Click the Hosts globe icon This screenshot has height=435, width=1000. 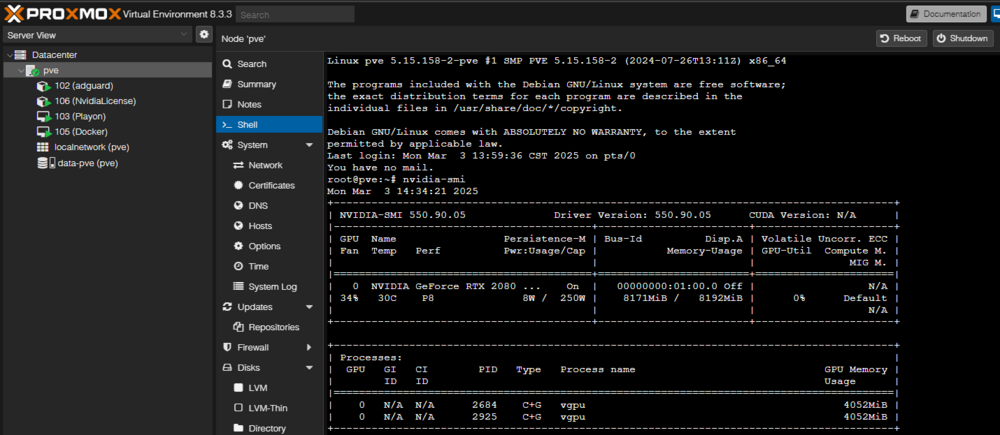tap(239, 226)
